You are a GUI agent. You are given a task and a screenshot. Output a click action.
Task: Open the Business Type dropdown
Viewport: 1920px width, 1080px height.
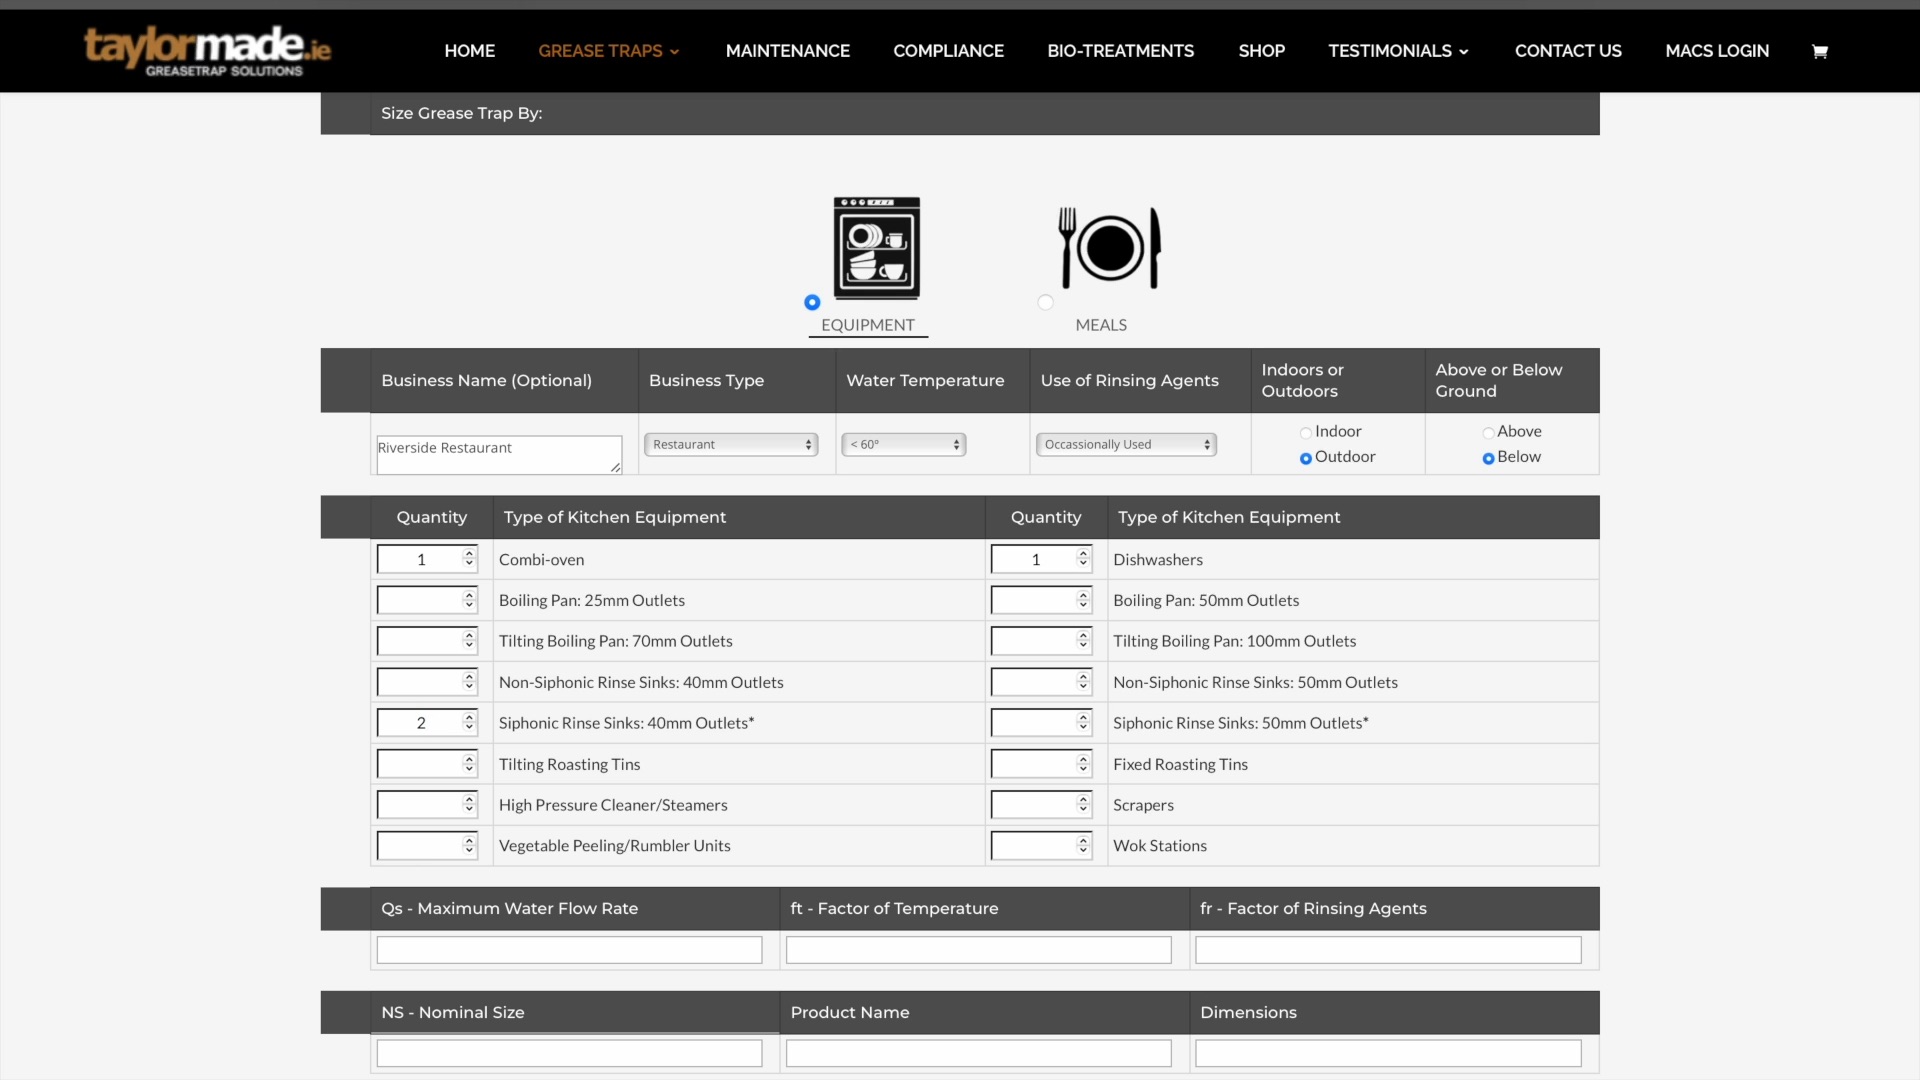point(731,445)
